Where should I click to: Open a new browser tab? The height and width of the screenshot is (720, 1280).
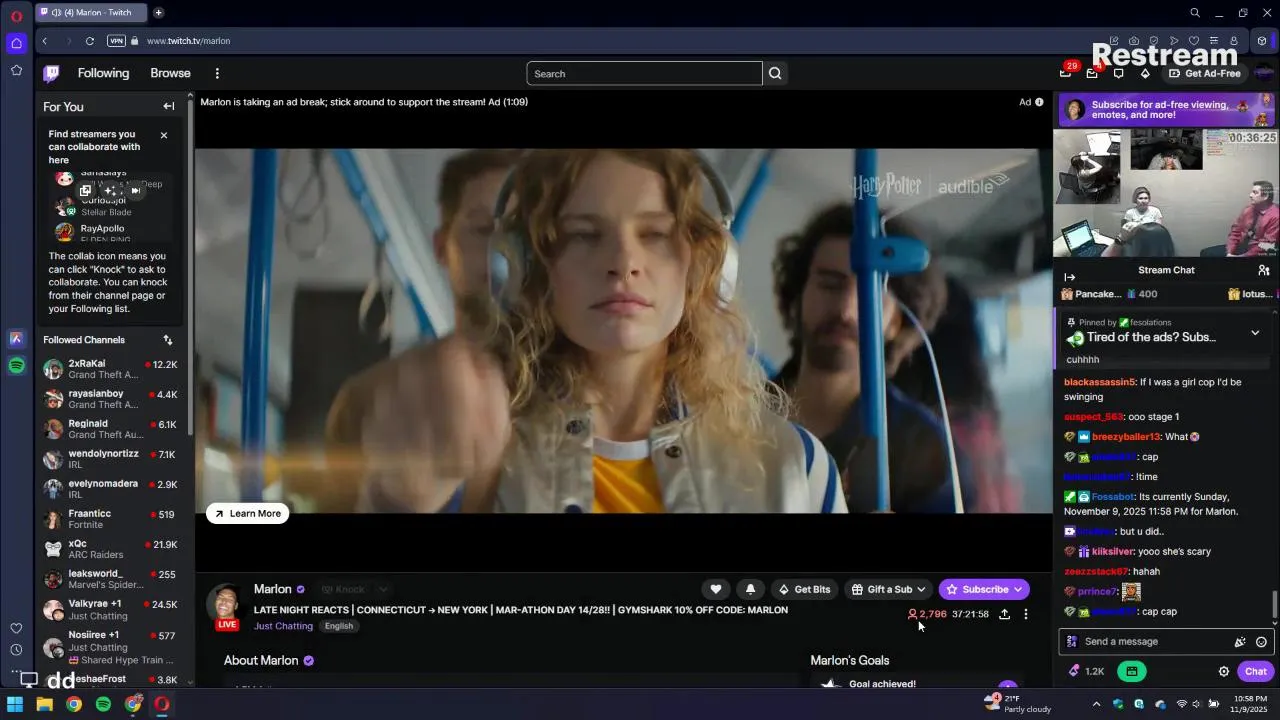(158, 13)
